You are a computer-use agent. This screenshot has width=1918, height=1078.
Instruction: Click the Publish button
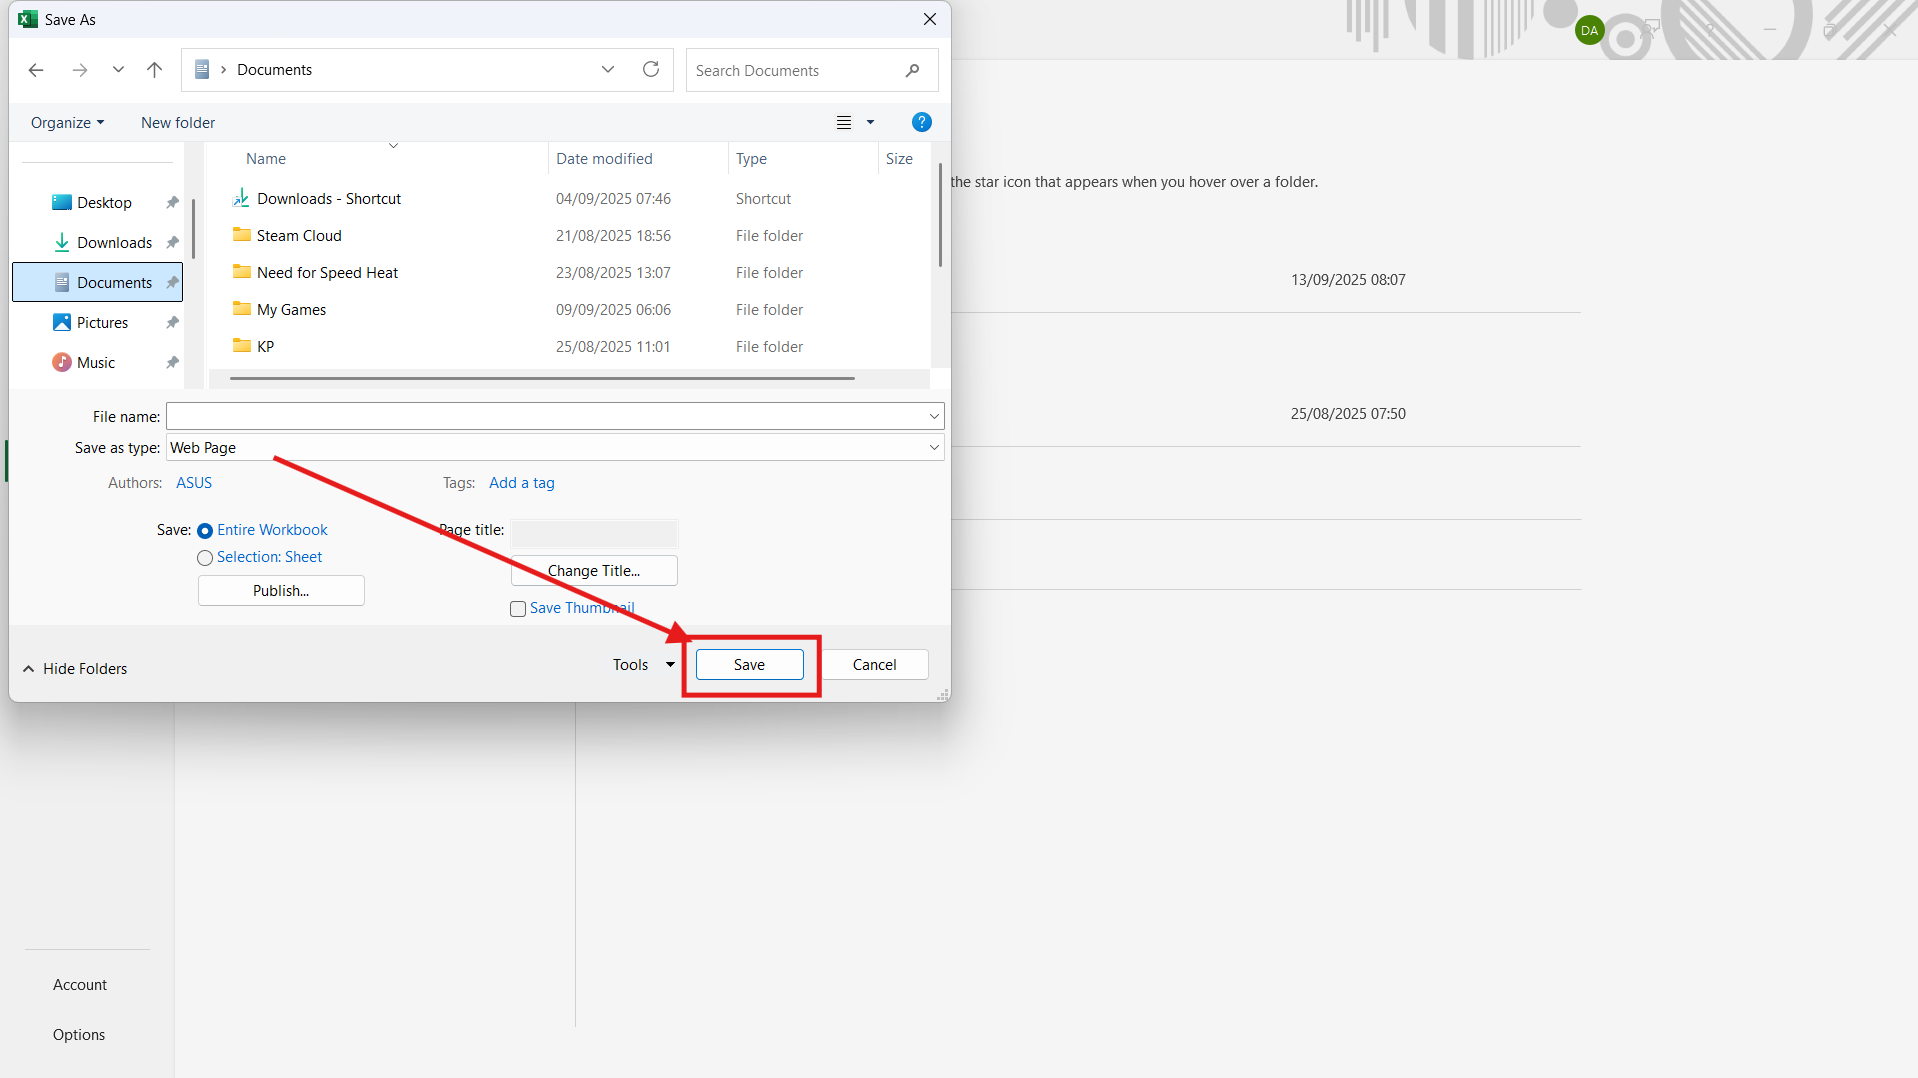tap(281, 591)
